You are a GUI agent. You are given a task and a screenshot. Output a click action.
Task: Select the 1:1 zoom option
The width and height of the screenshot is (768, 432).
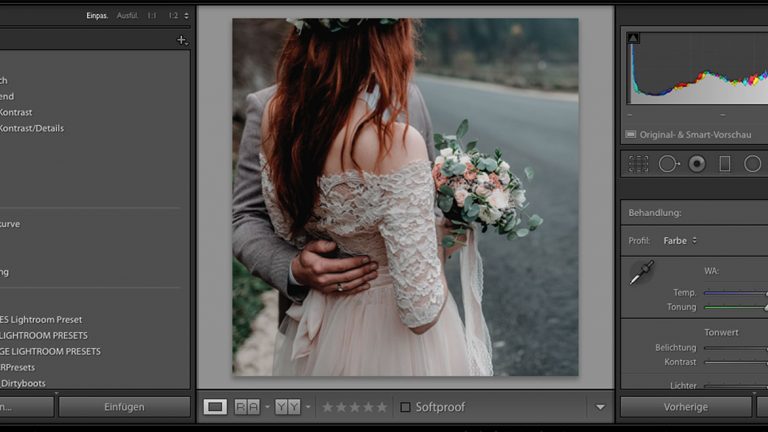pos(151,16)
